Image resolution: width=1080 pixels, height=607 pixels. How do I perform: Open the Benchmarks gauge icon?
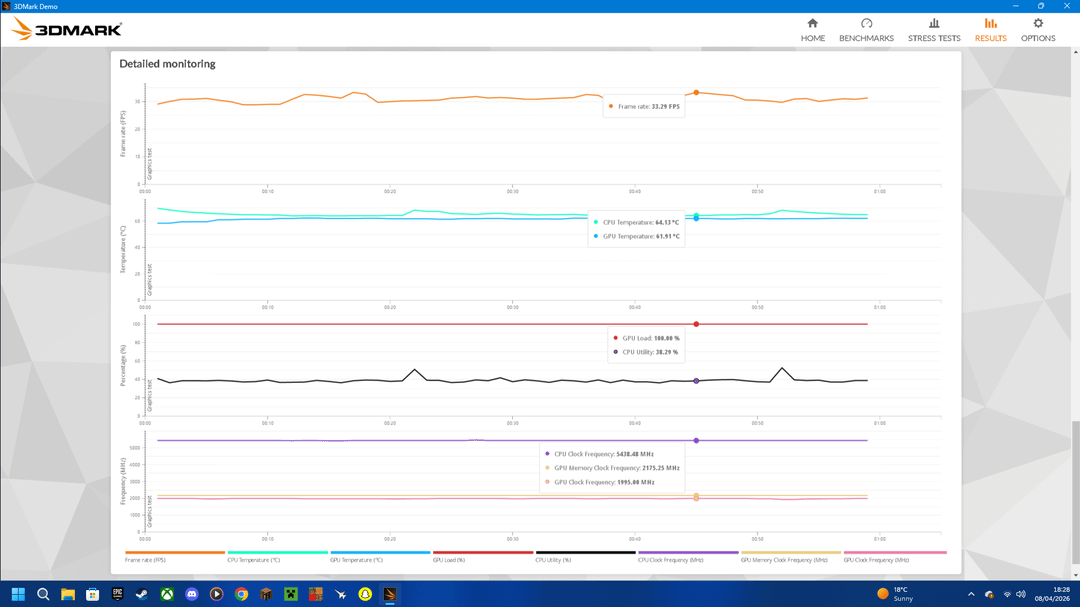[866, 24]
